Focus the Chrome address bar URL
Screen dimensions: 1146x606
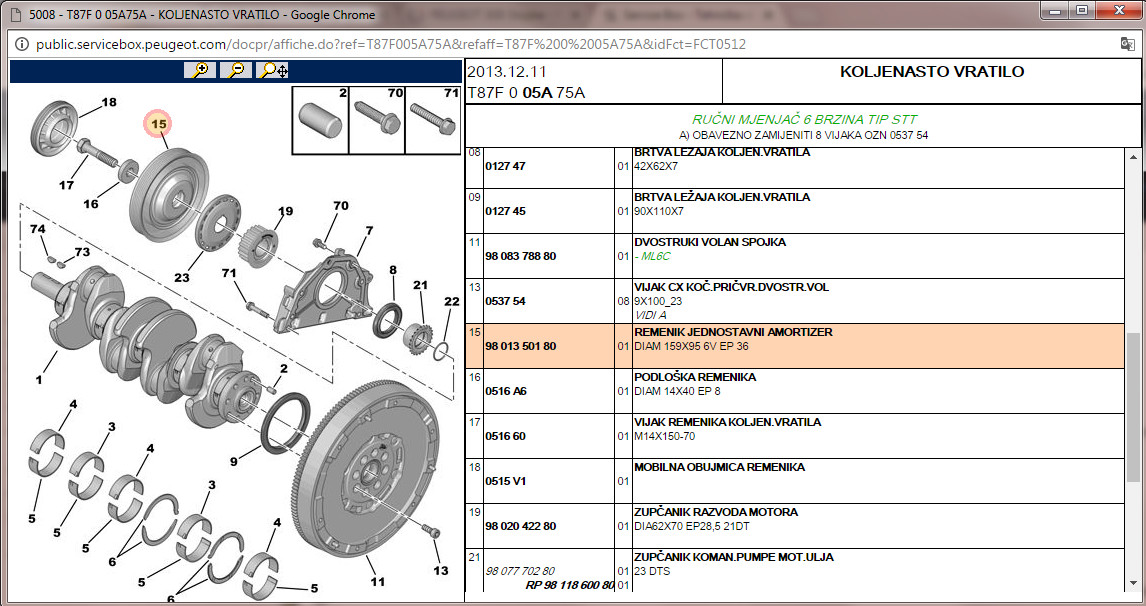[x=390, y=45]
